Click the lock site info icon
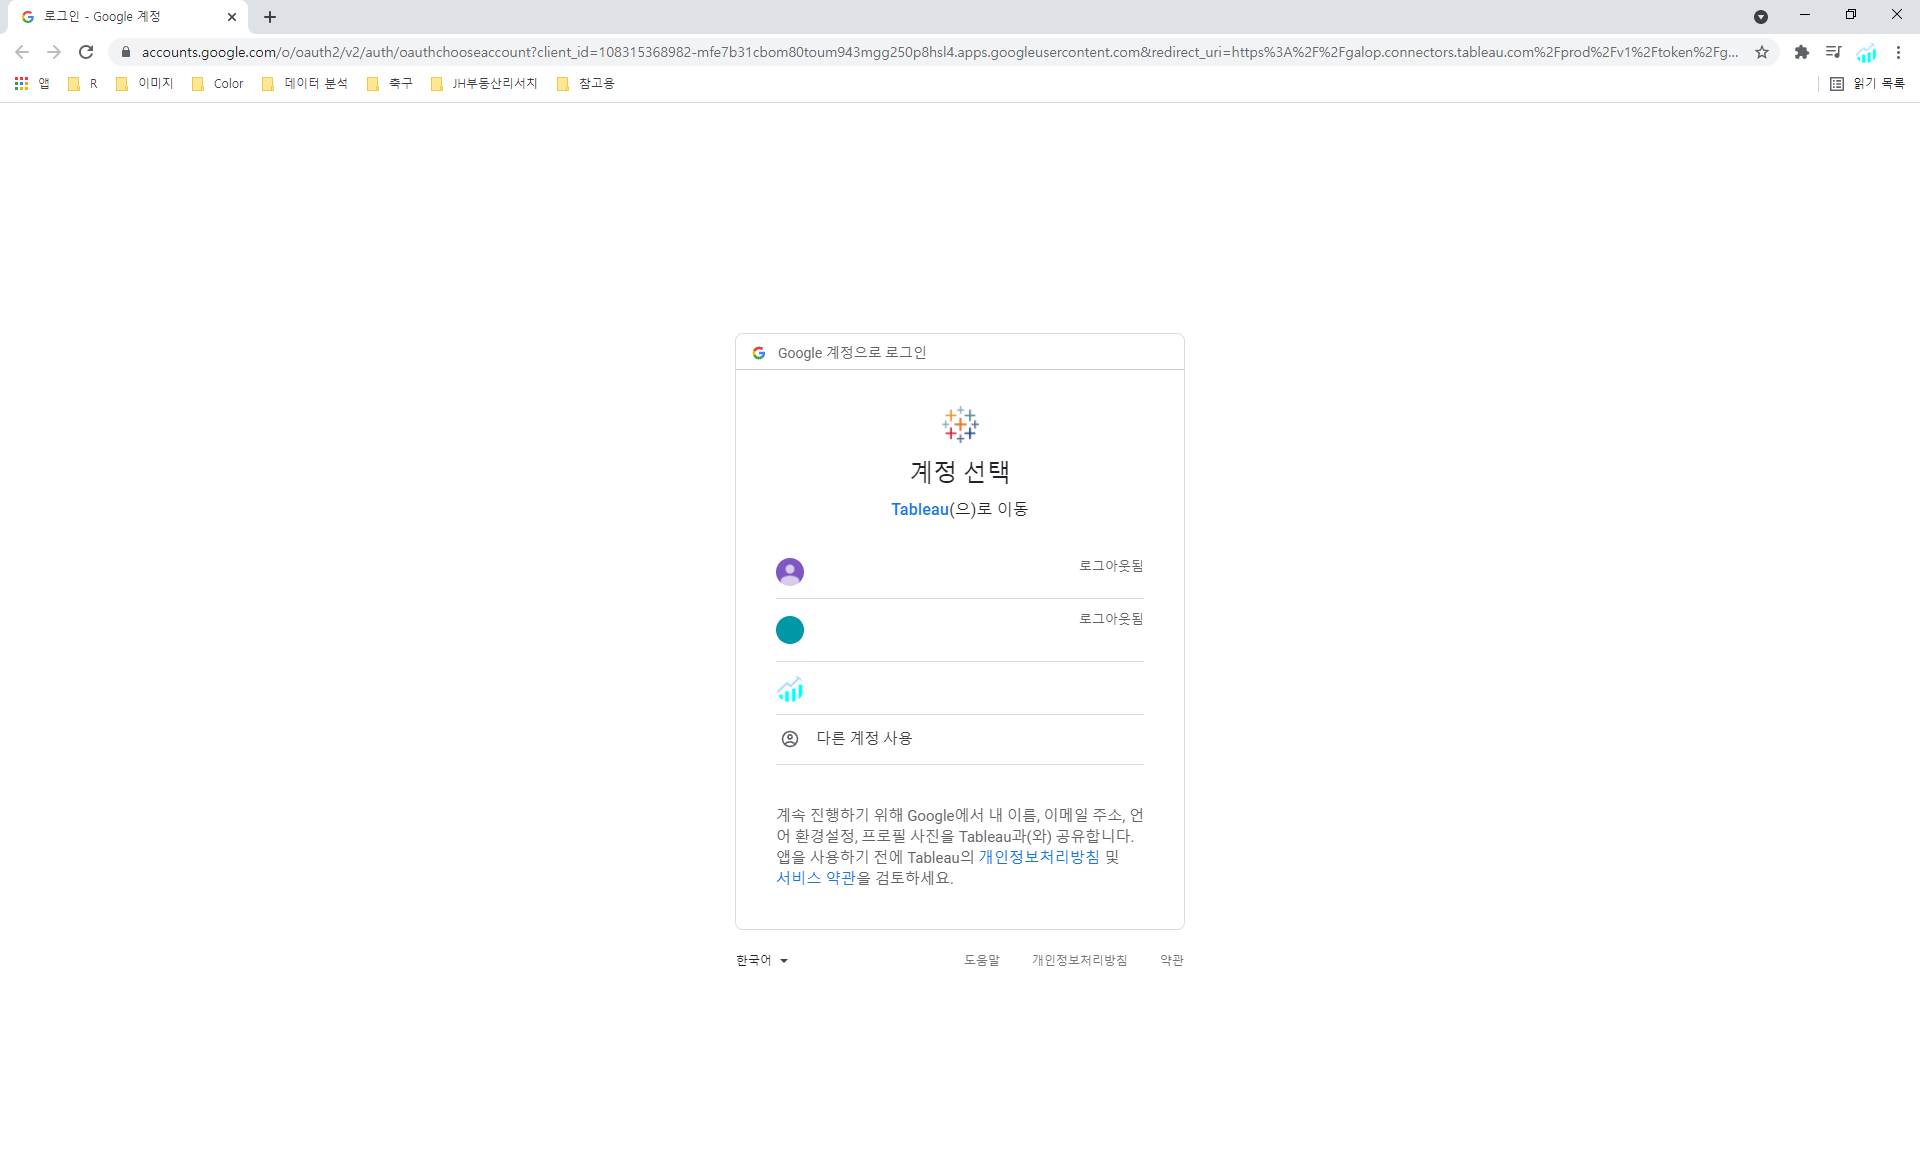 pyautogui.click(x=126, y=52)
